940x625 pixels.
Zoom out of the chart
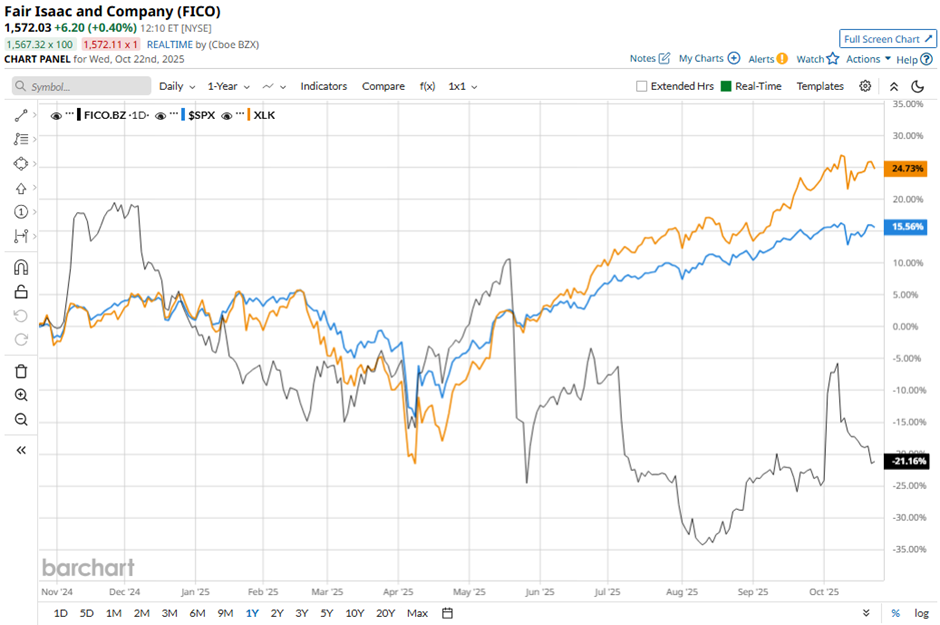pyautogui.click(x=21, y=419)
